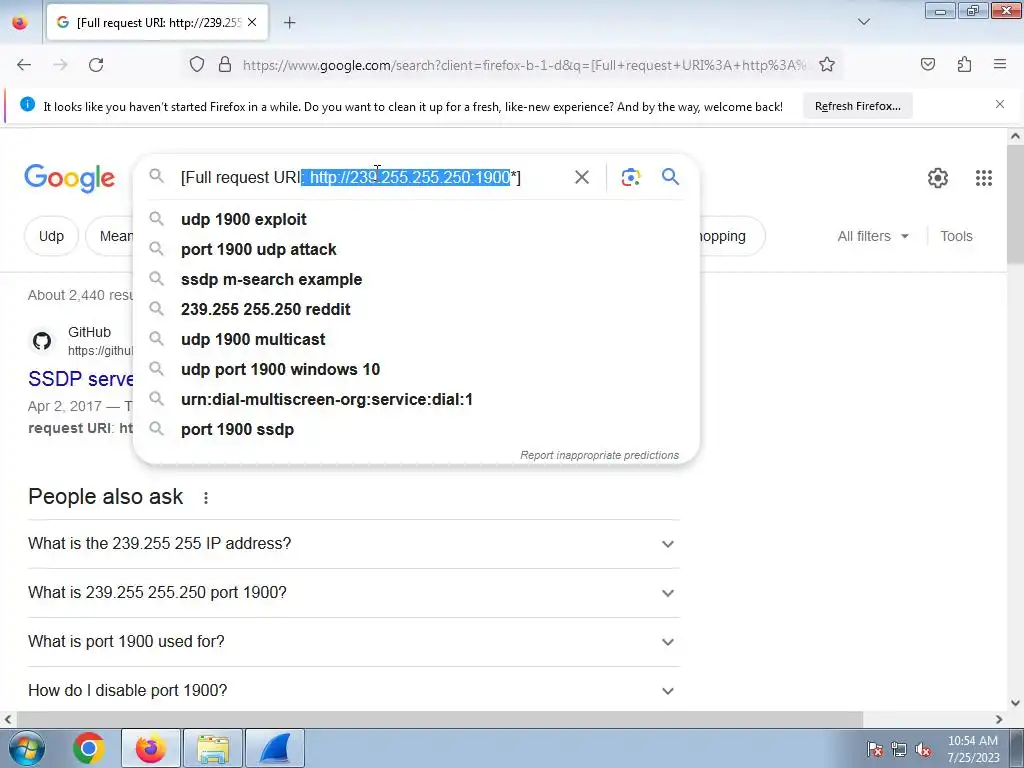
Task: Clear the Google search box text
Action: point(581,177)
